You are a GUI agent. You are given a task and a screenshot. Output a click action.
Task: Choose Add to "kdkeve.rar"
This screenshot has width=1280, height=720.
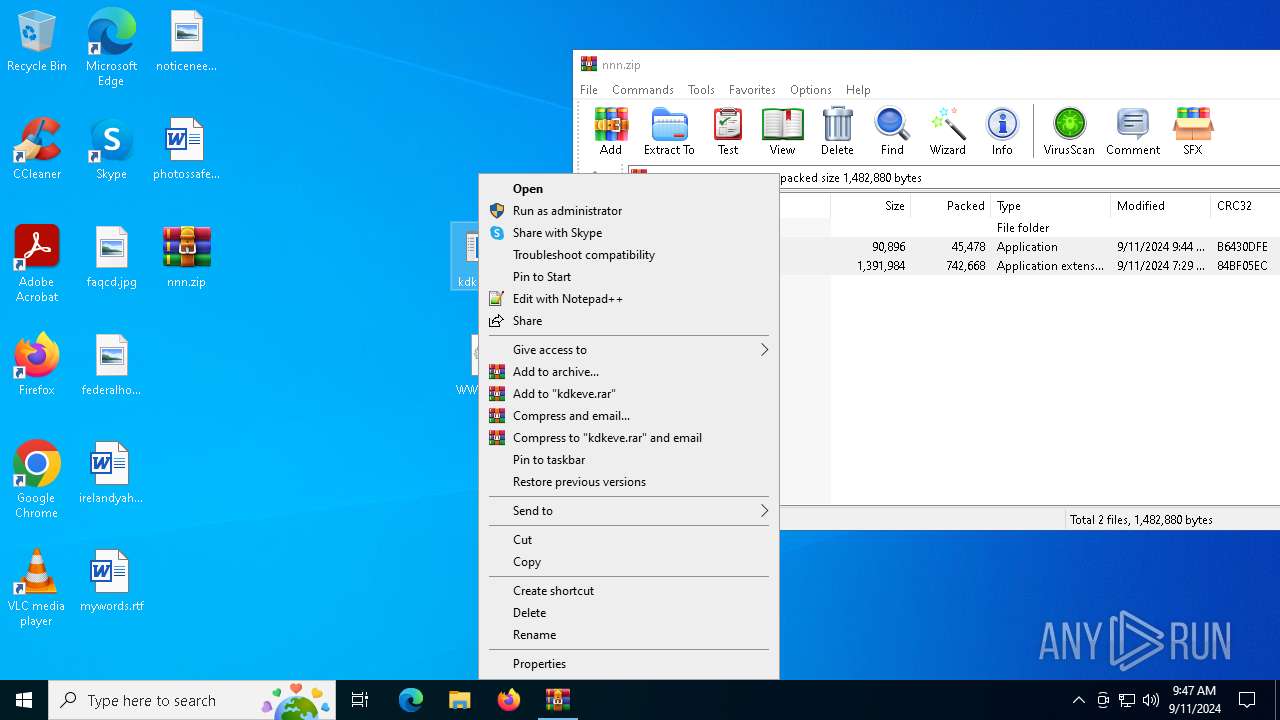click(629, 394)
